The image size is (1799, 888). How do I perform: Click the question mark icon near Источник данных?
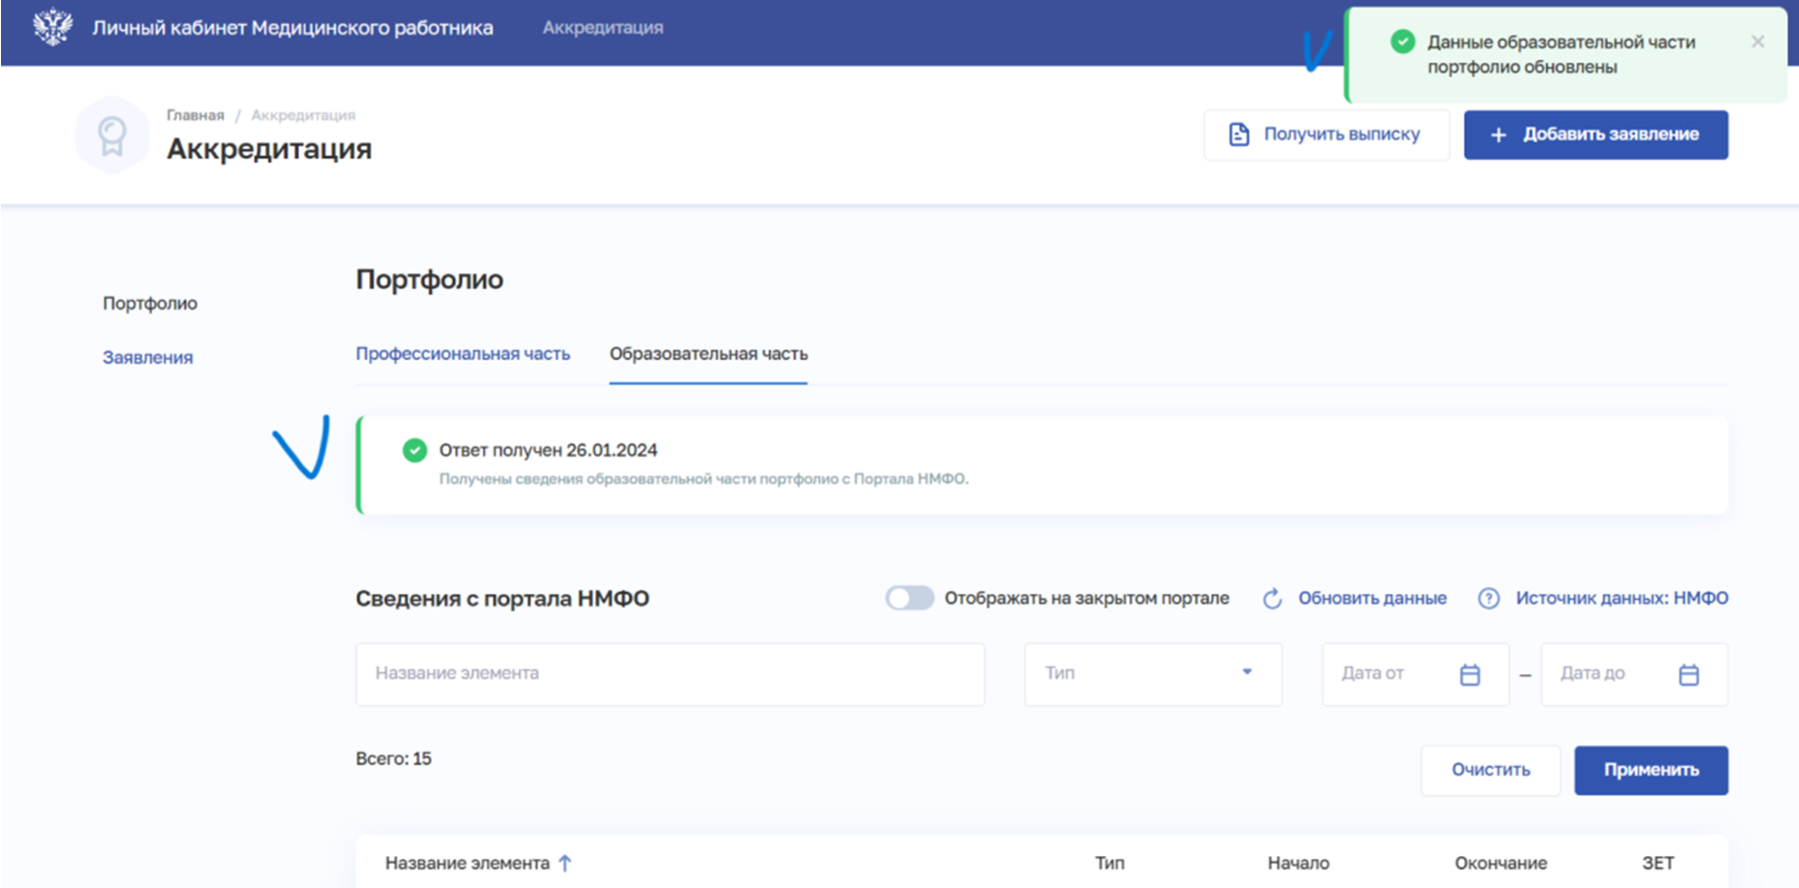coord(1489,598)
